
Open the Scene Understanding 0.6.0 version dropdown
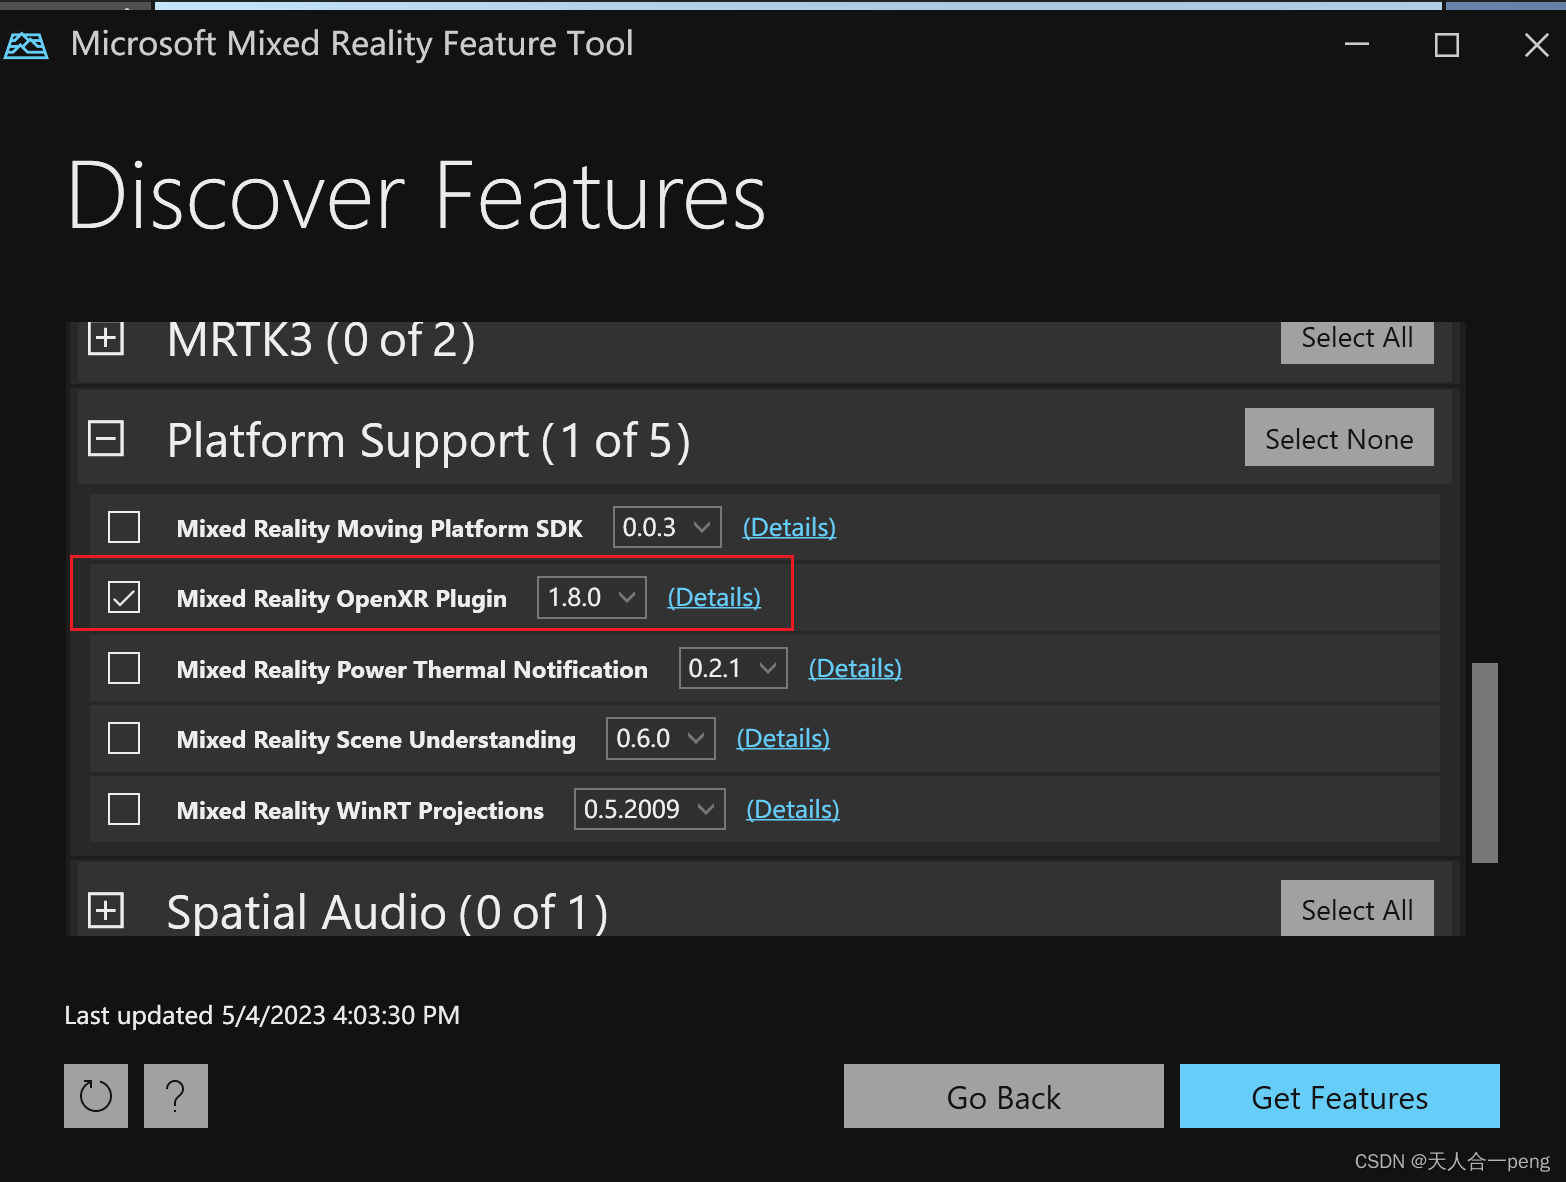(661, 738)
